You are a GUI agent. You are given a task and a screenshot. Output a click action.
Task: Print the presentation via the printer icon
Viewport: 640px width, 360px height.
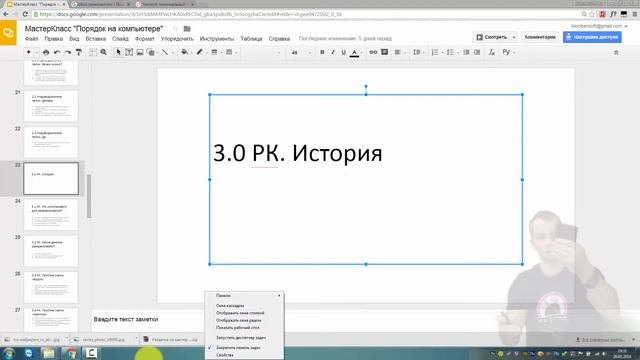pyautogui.click(x=46, y=52)
